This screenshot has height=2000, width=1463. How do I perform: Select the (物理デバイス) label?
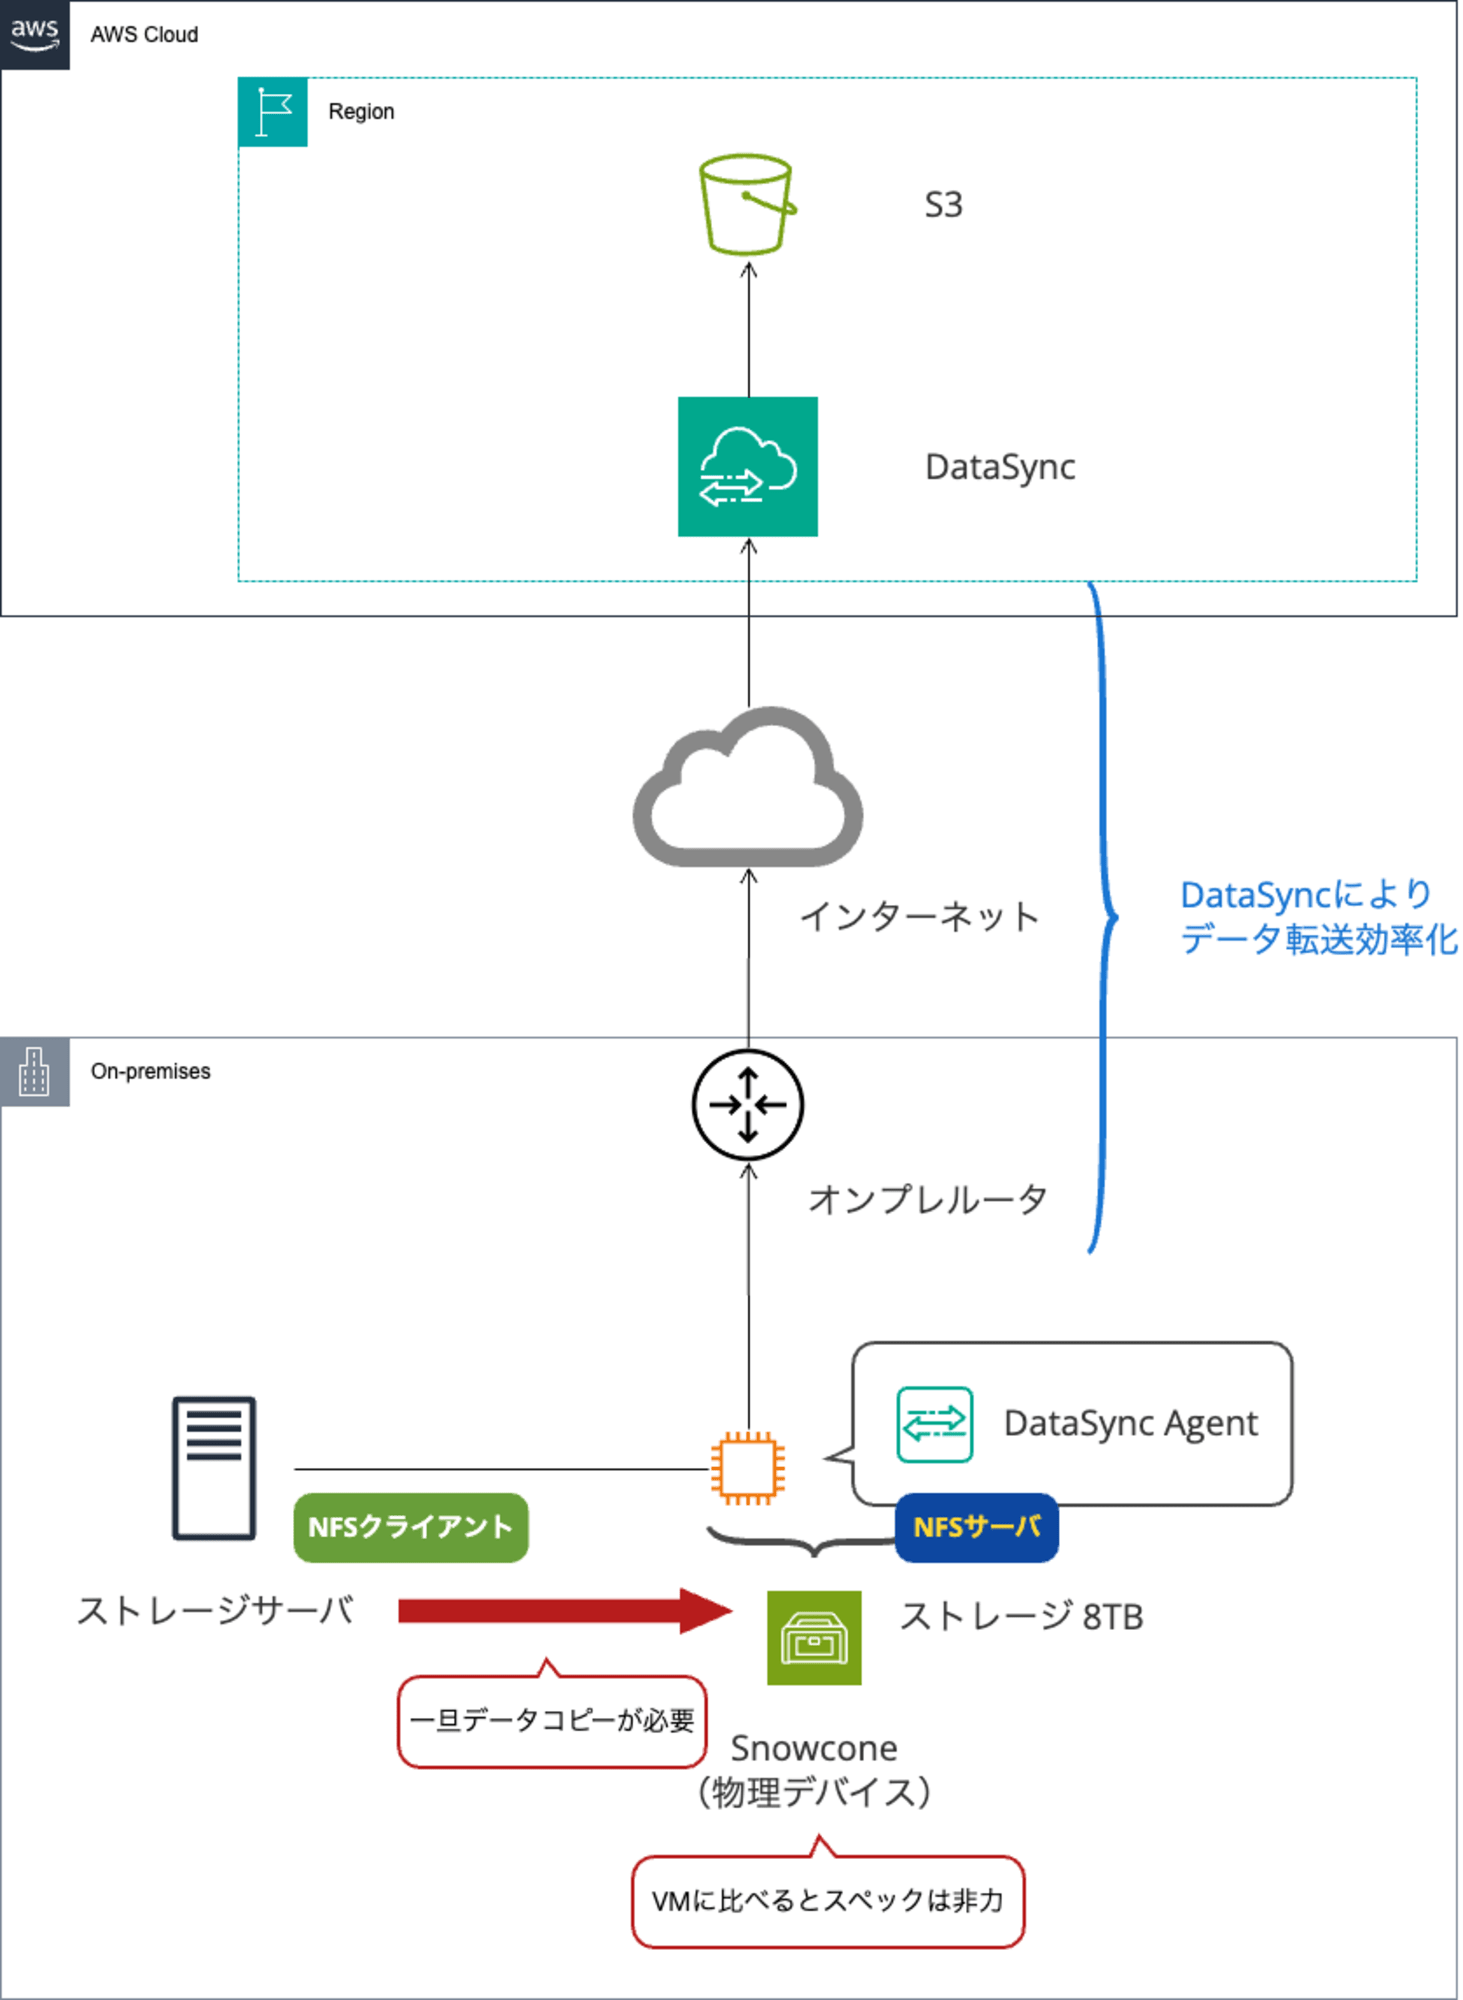814,1792
